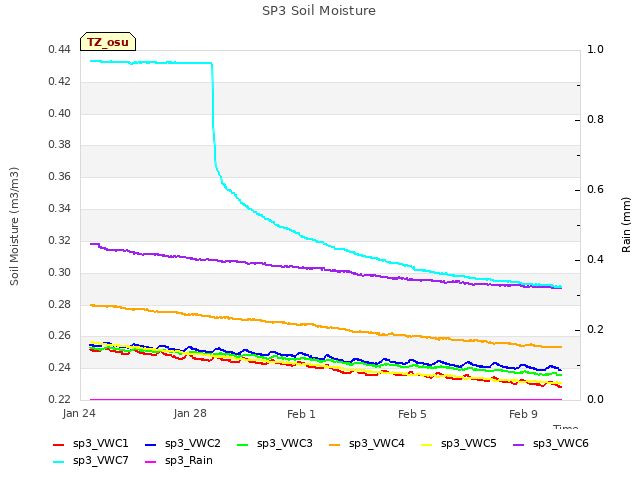640x480 pixels.
Task: Click the sp3_VWC2 blue legend swatch
Action: (x=151, y=445)
